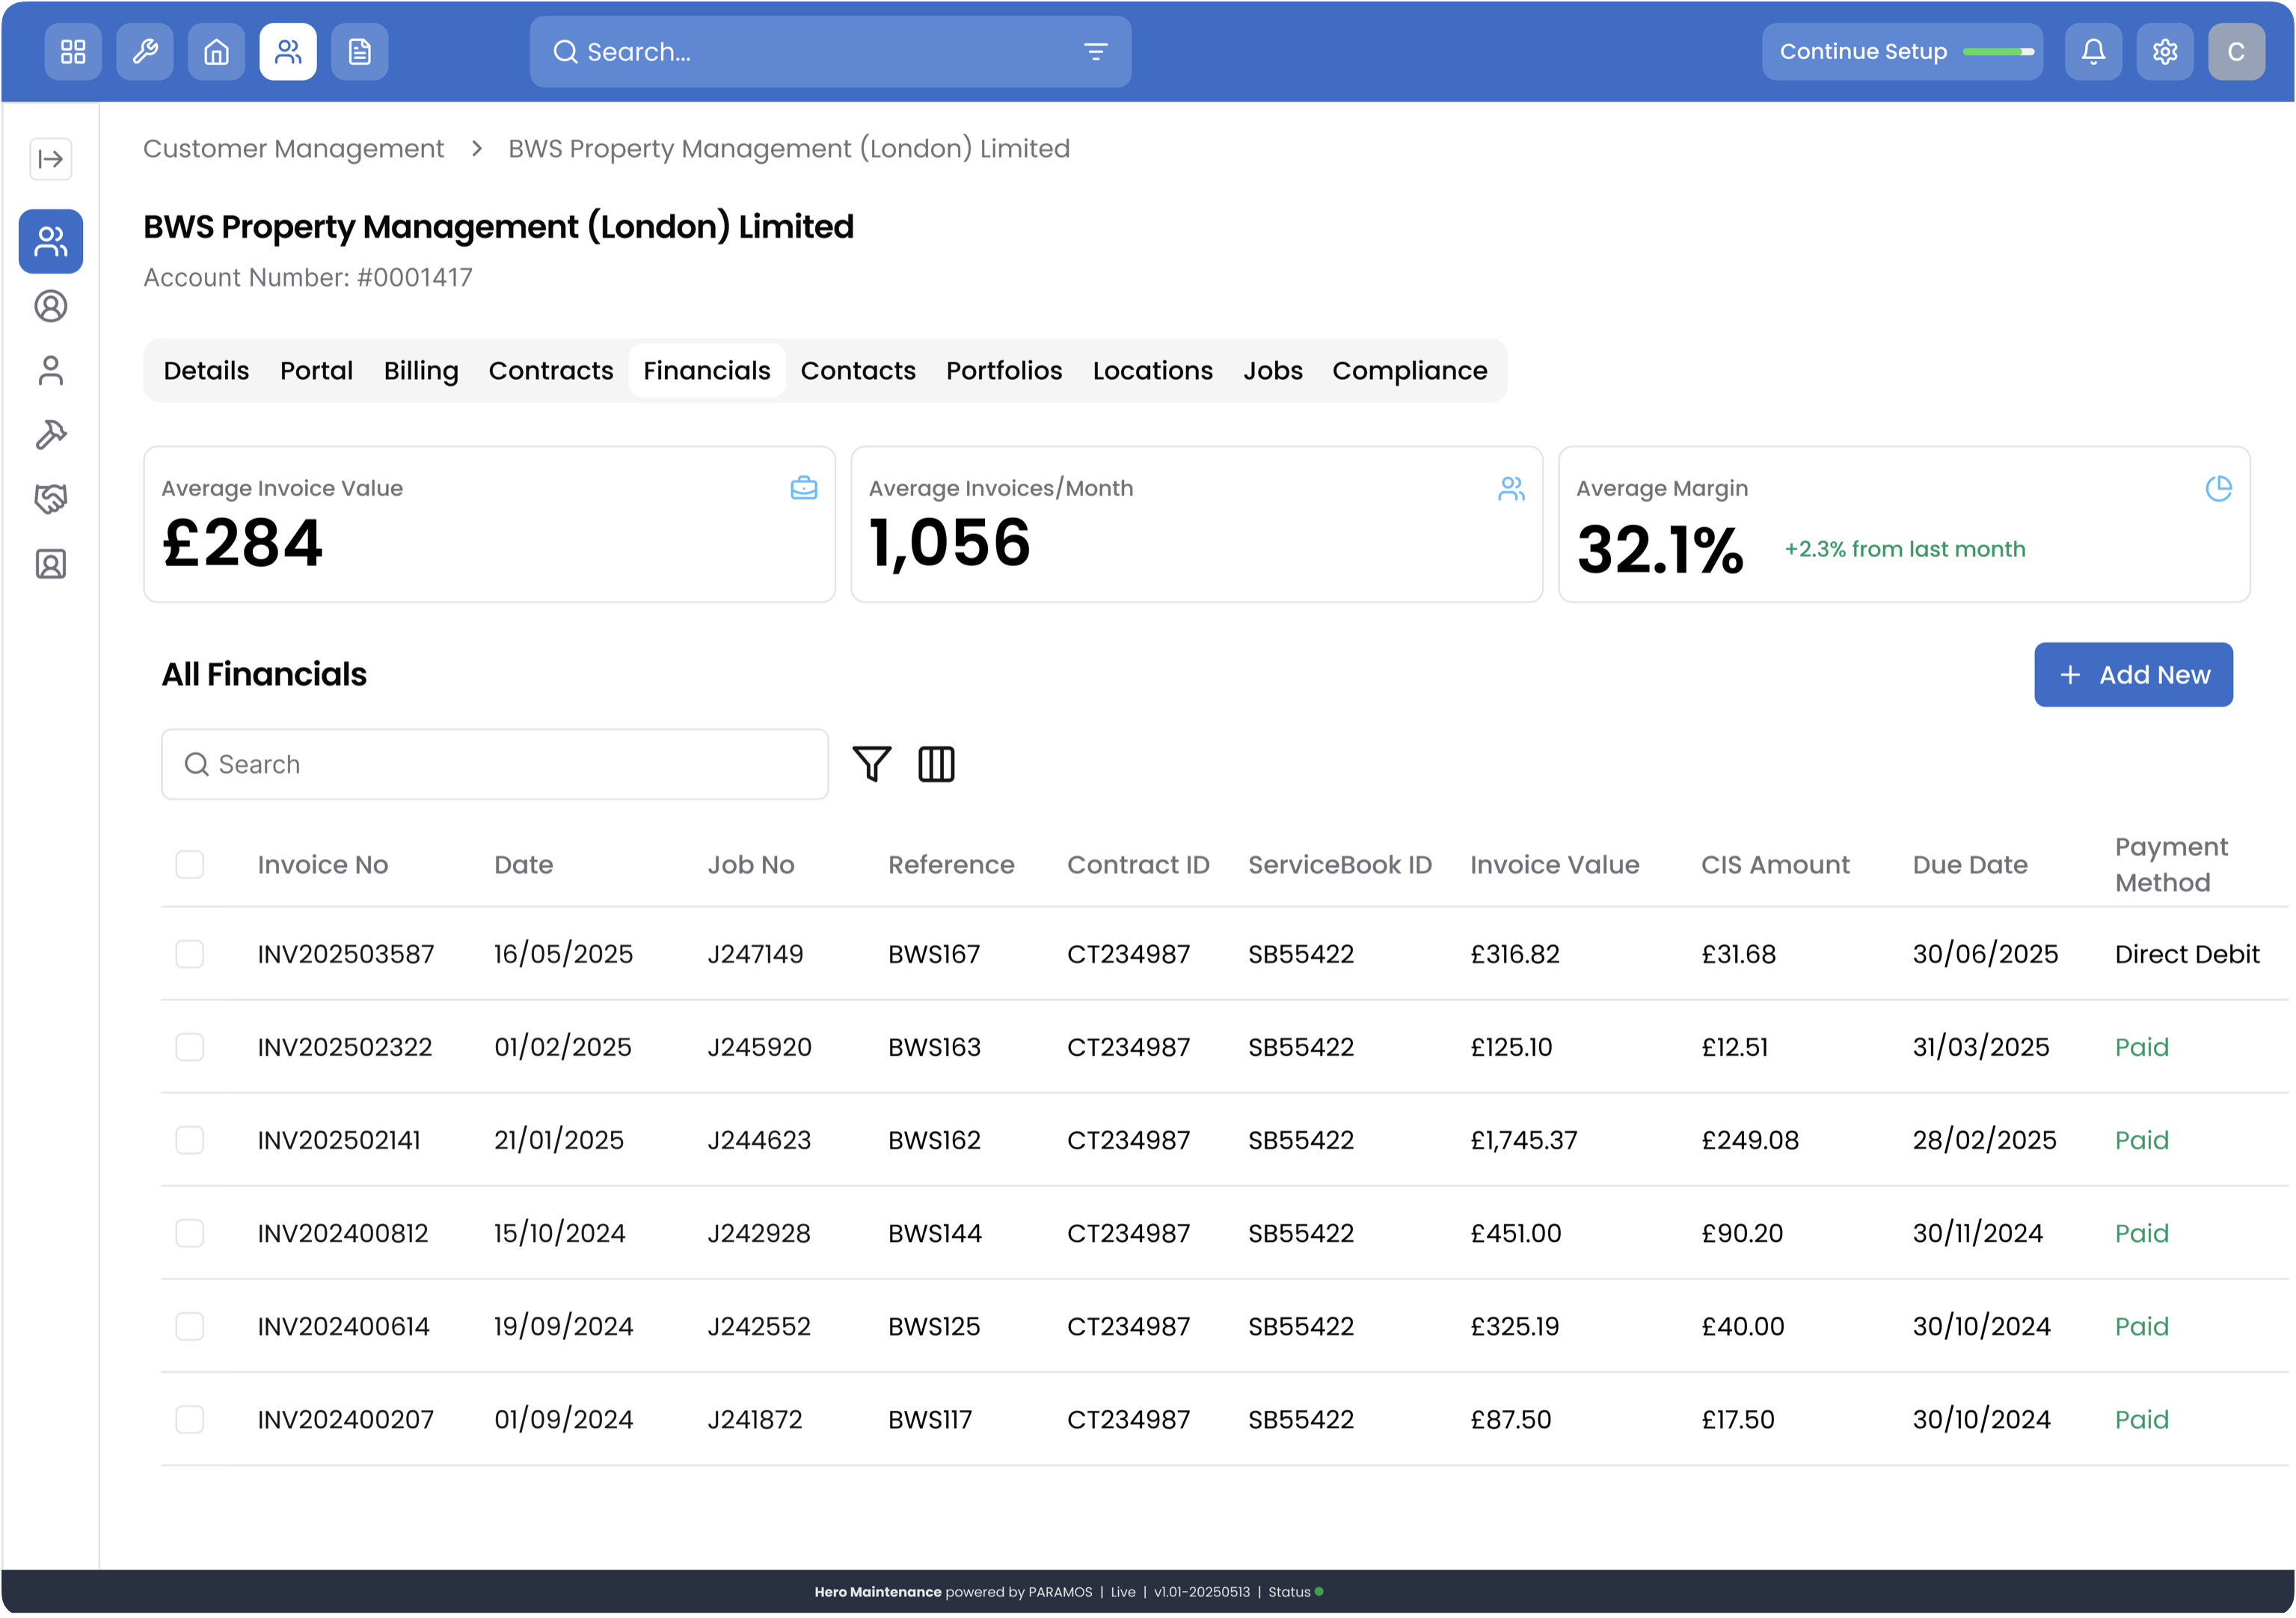Click the handshake partnerships icon in the sidebar
This screenshot has width=2296, height=1618.
point(50,499)
